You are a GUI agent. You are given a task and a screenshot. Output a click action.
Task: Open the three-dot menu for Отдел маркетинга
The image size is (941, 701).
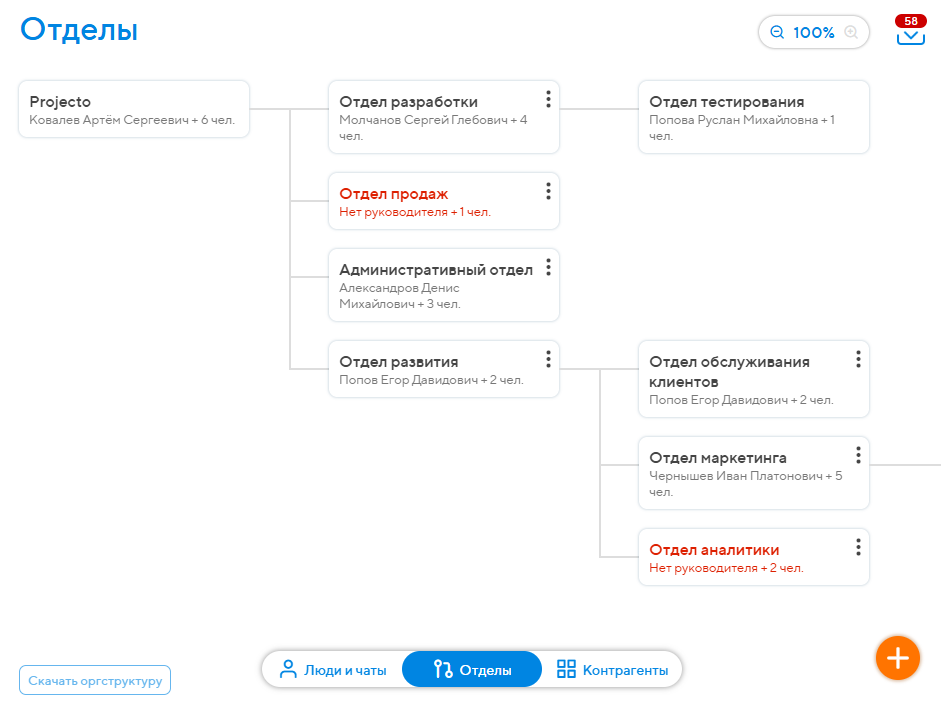point(858,455)
